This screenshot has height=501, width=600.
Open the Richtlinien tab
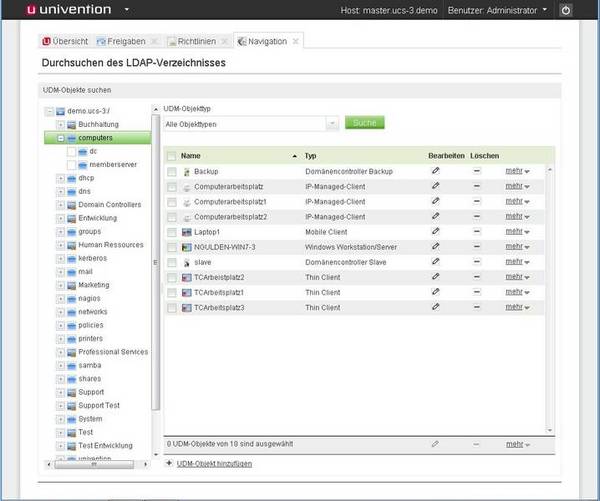point(199,41)
